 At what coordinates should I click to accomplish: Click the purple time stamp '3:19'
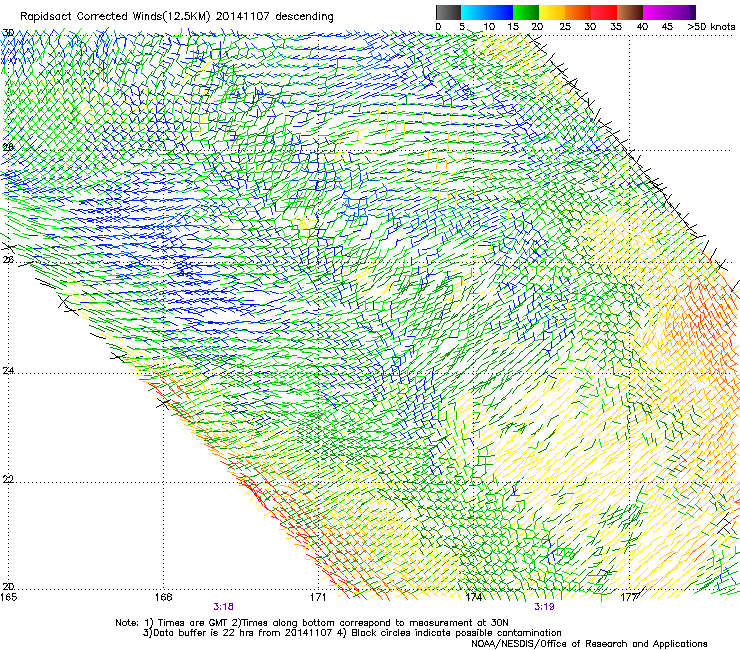[544, 607]
